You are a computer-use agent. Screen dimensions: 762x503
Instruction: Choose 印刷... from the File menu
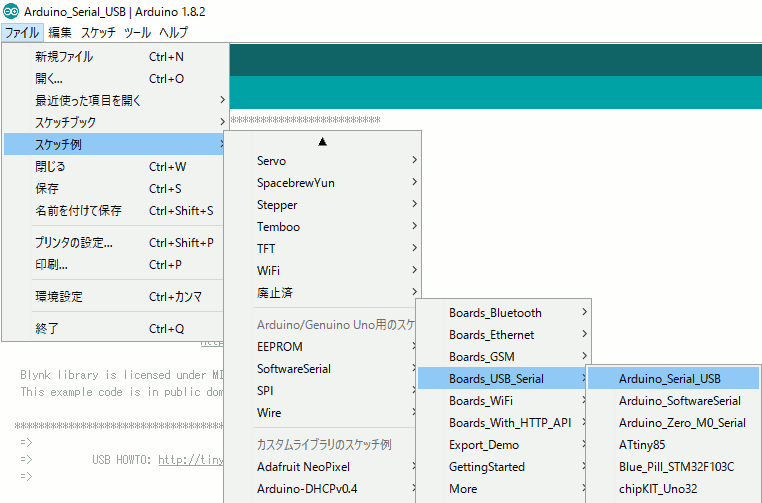click(116, 264)
